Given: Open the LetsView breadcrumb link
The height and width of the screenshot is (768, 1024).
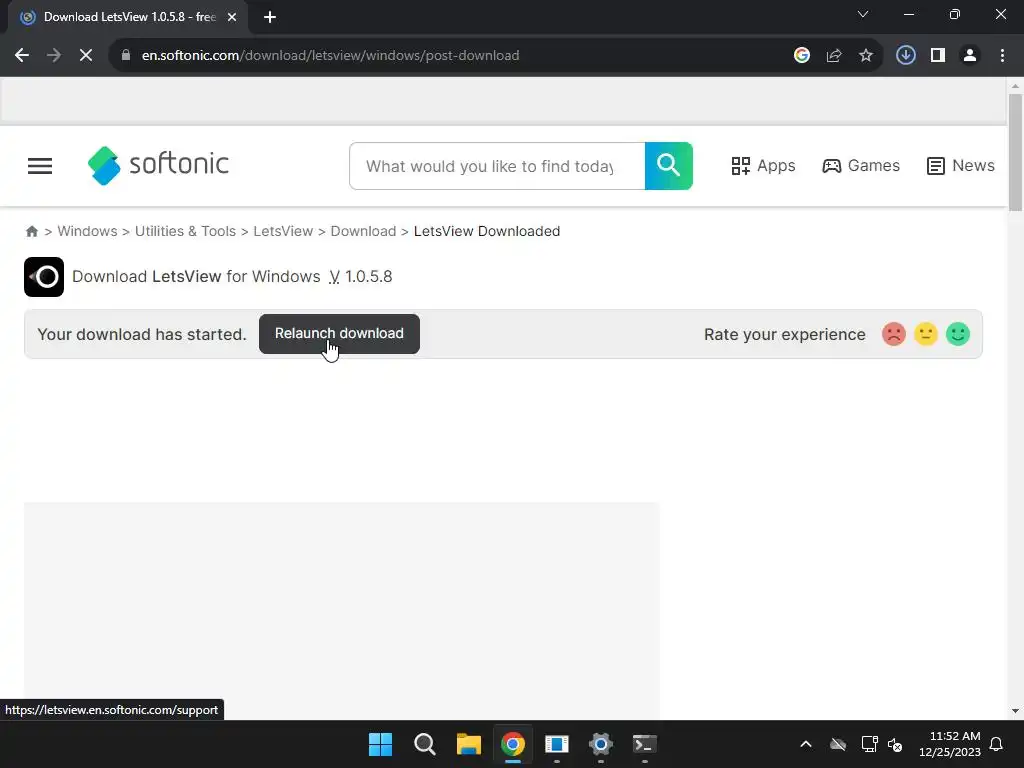Looking at the screenshot, I should pos(283,231).
